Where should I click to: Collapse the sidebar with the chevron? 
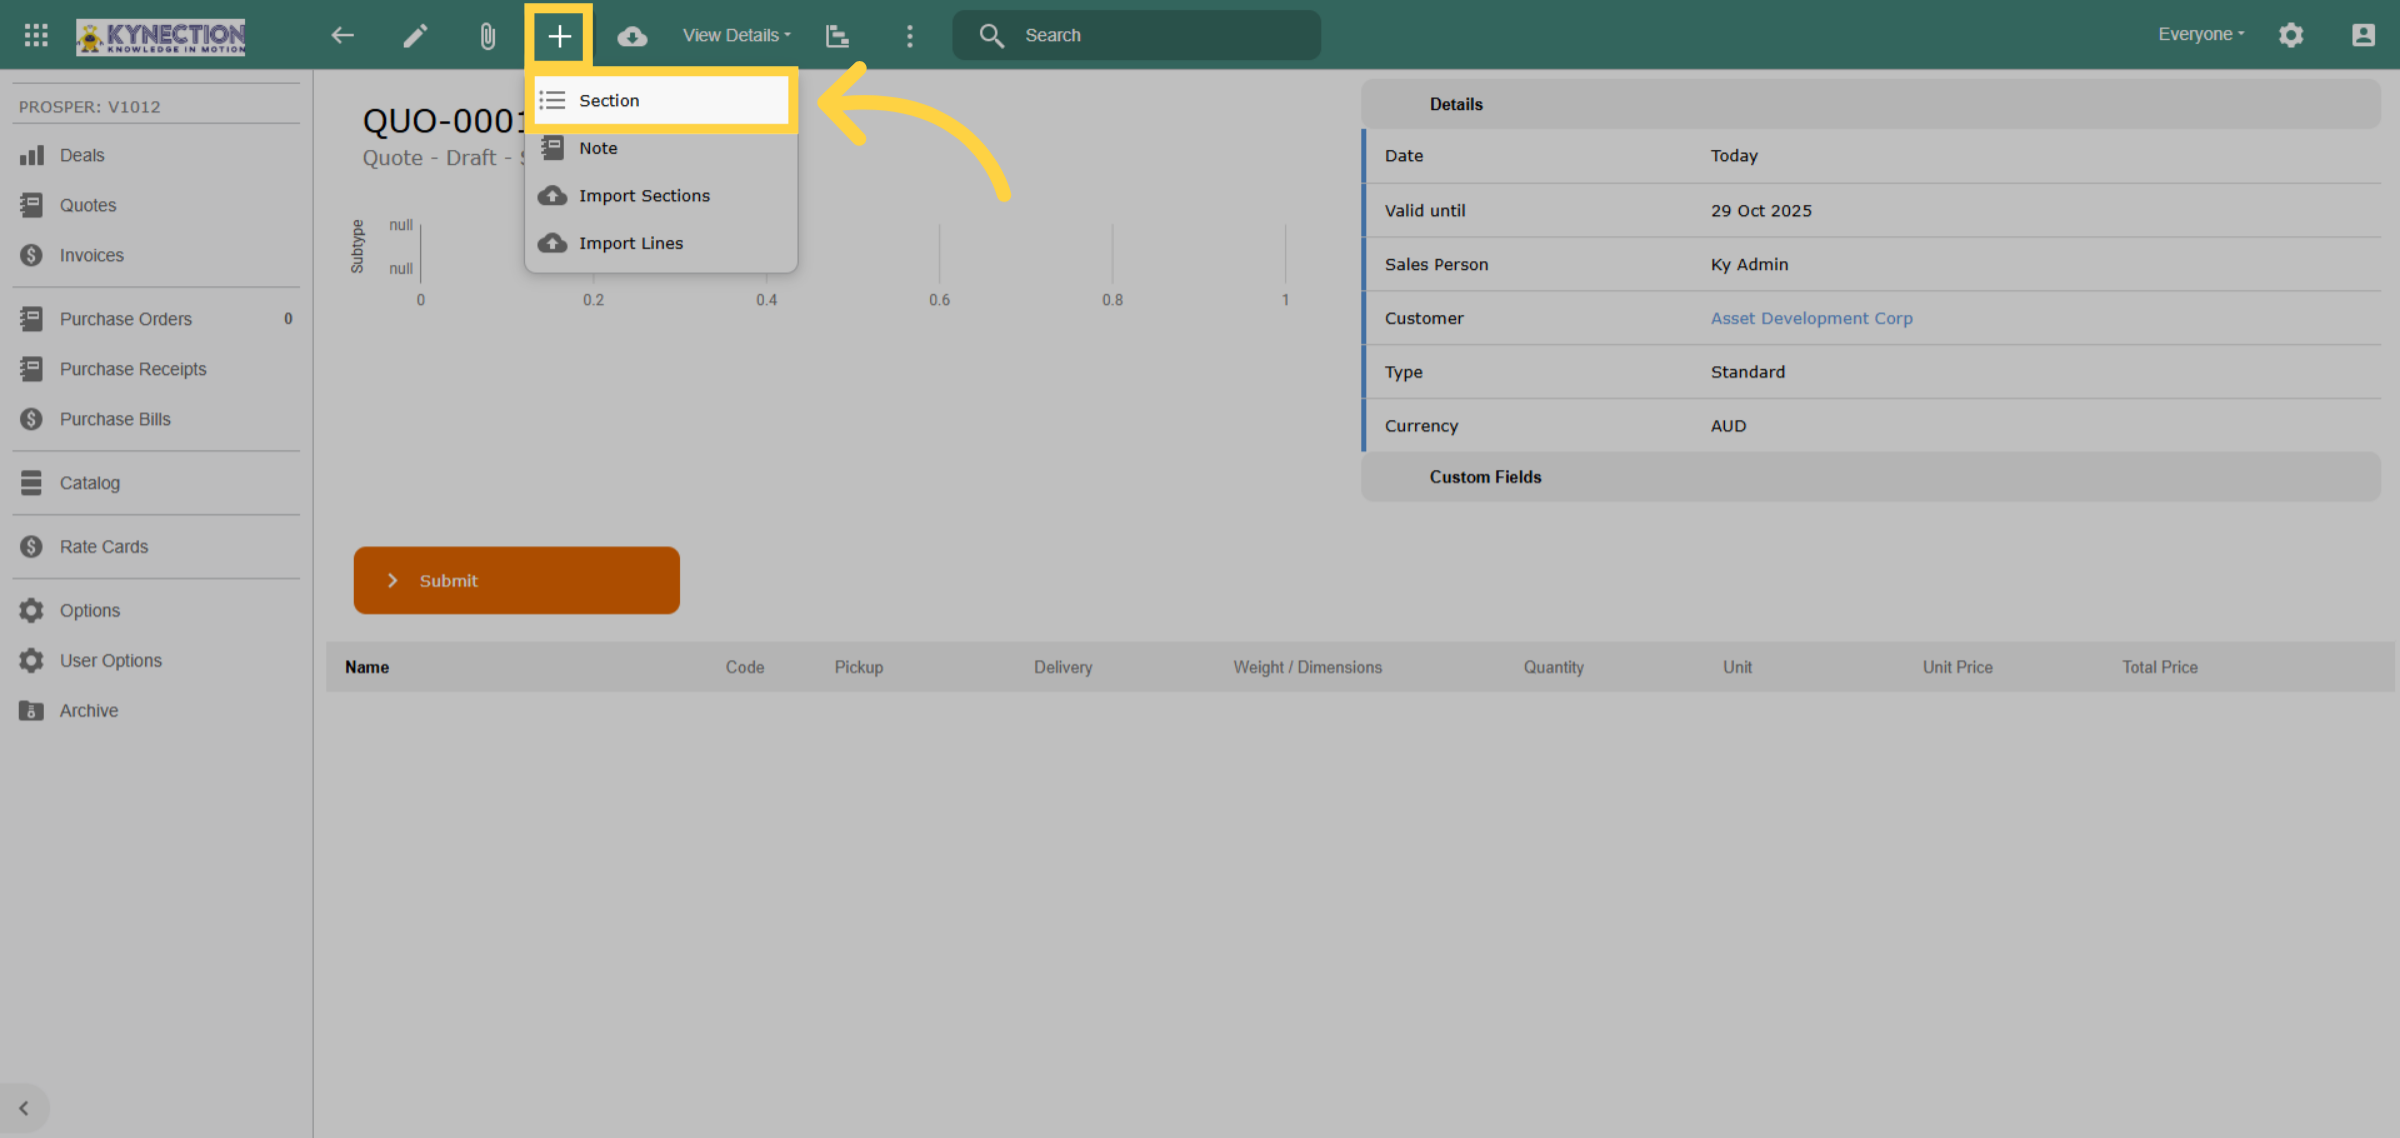click(24, 1108)
